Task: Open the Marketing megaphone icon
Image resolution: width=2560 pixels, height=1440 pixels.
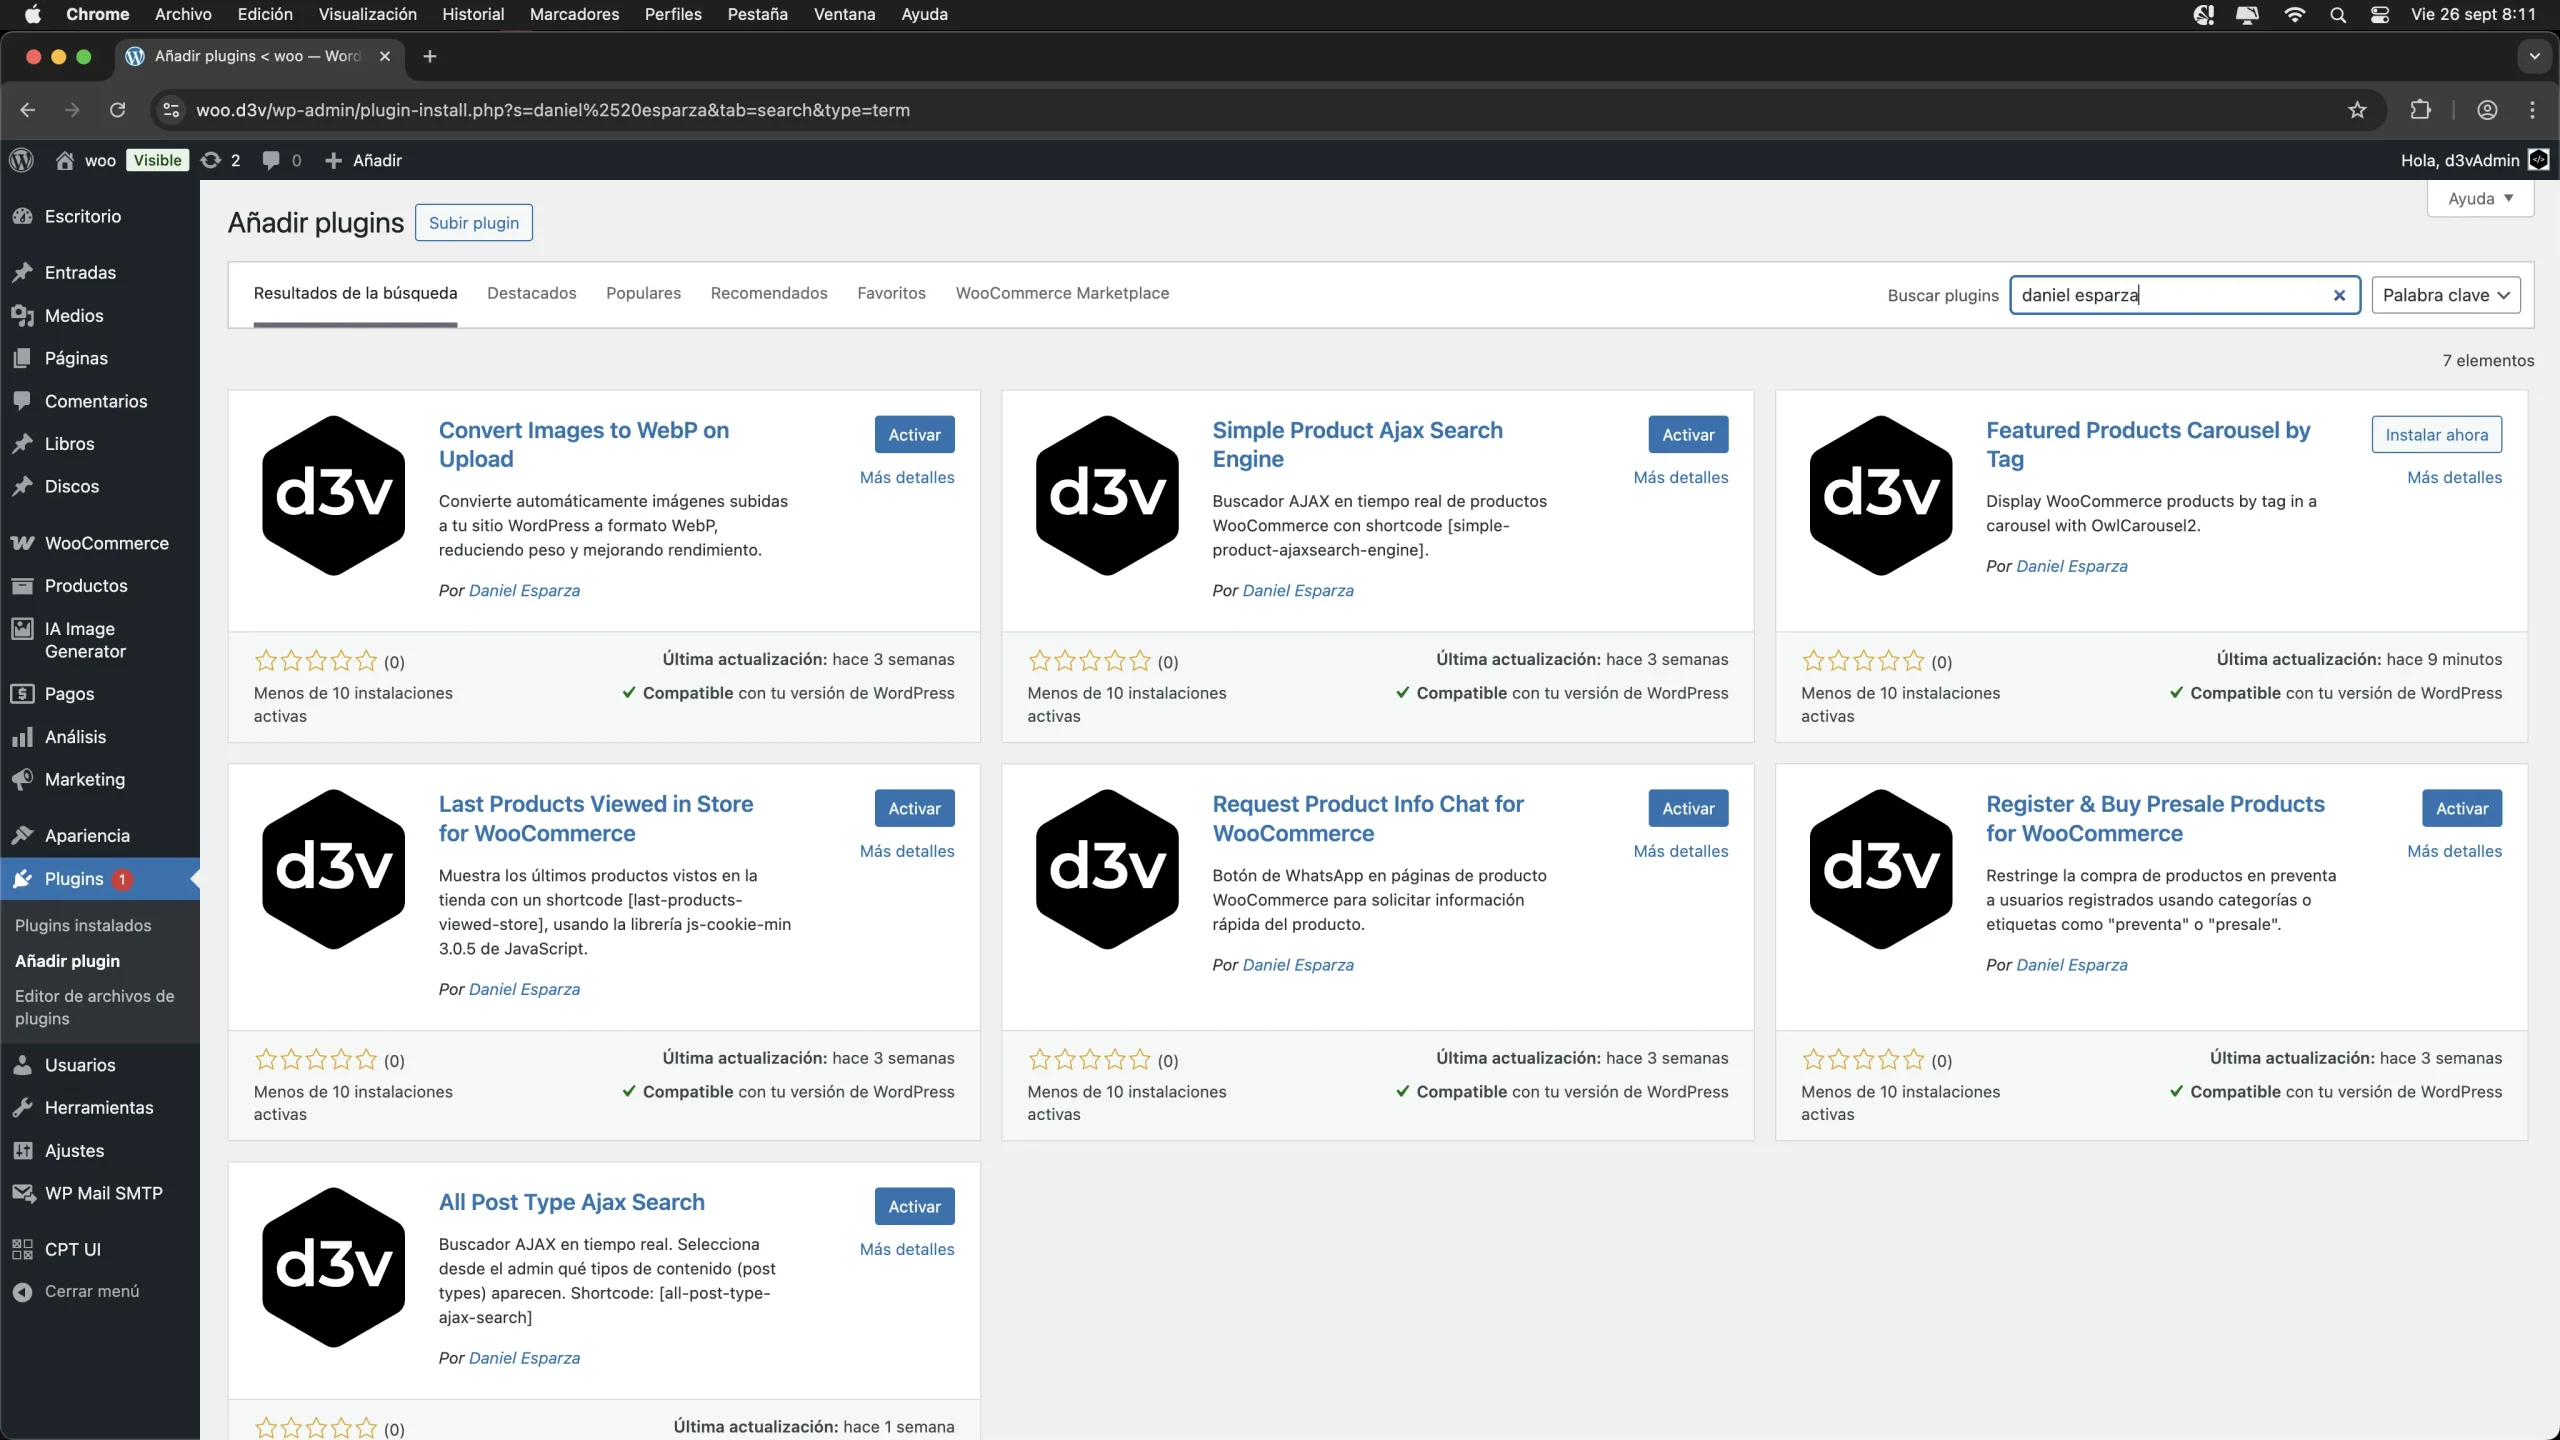Action: [22, 780]
